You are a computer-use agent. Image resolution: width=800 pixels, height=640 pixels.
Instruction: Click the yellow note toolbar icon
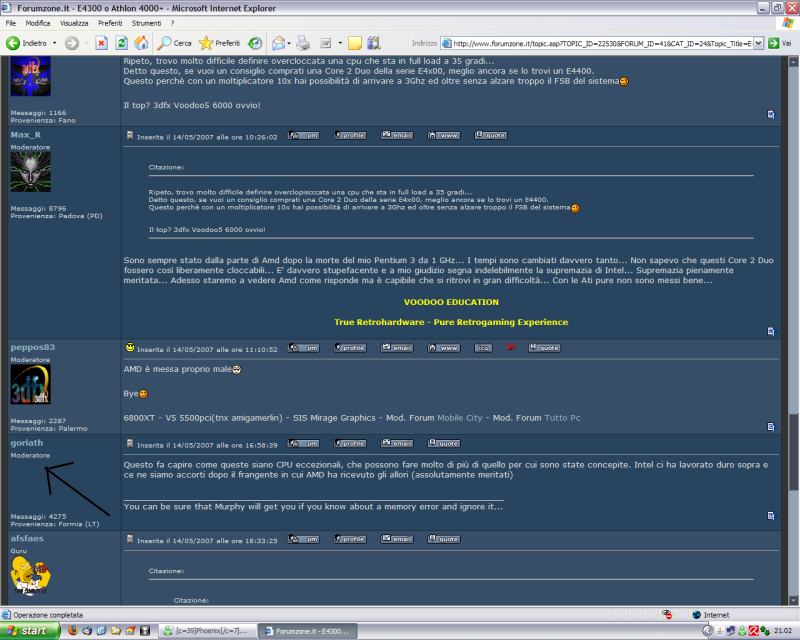(x=355, y=43)
